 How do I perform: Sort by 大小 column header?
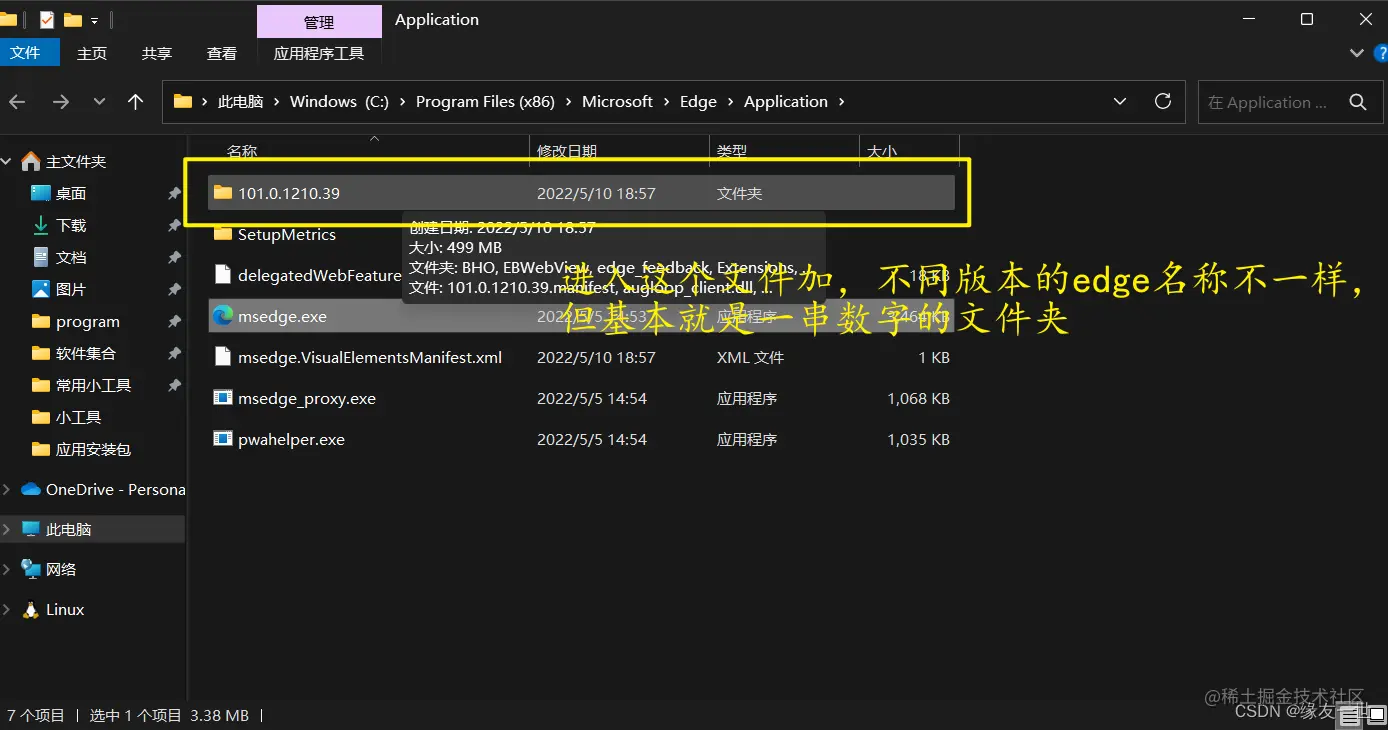pyautogui.click(x=882, y=152)
